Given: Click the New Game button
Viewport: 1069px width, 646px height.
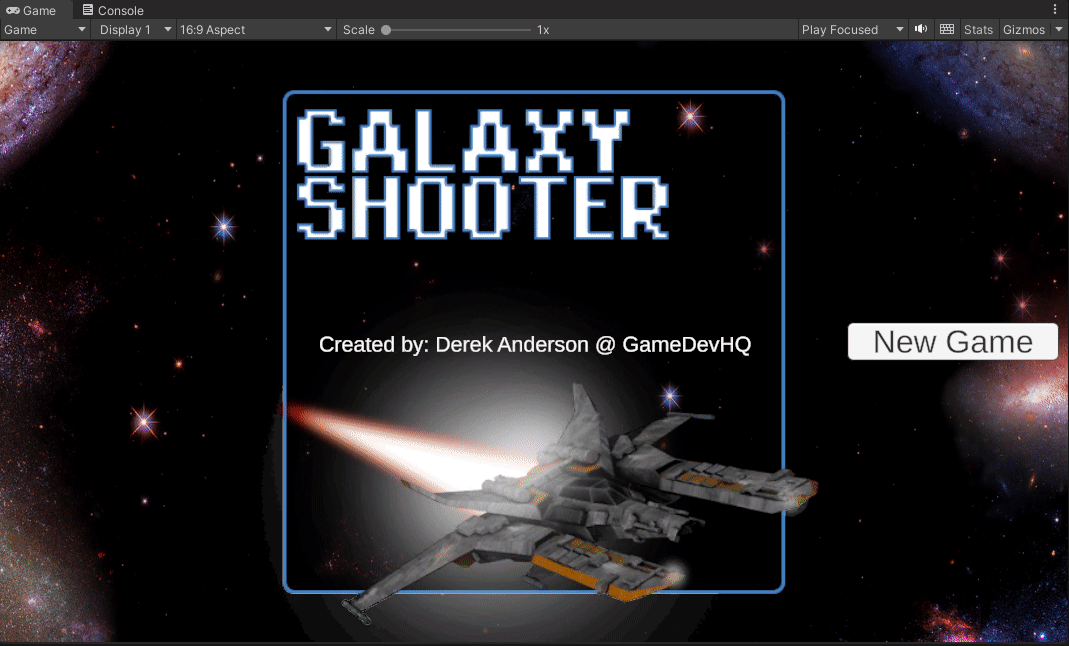Looking at the screenshot, I should coord(952,341).
